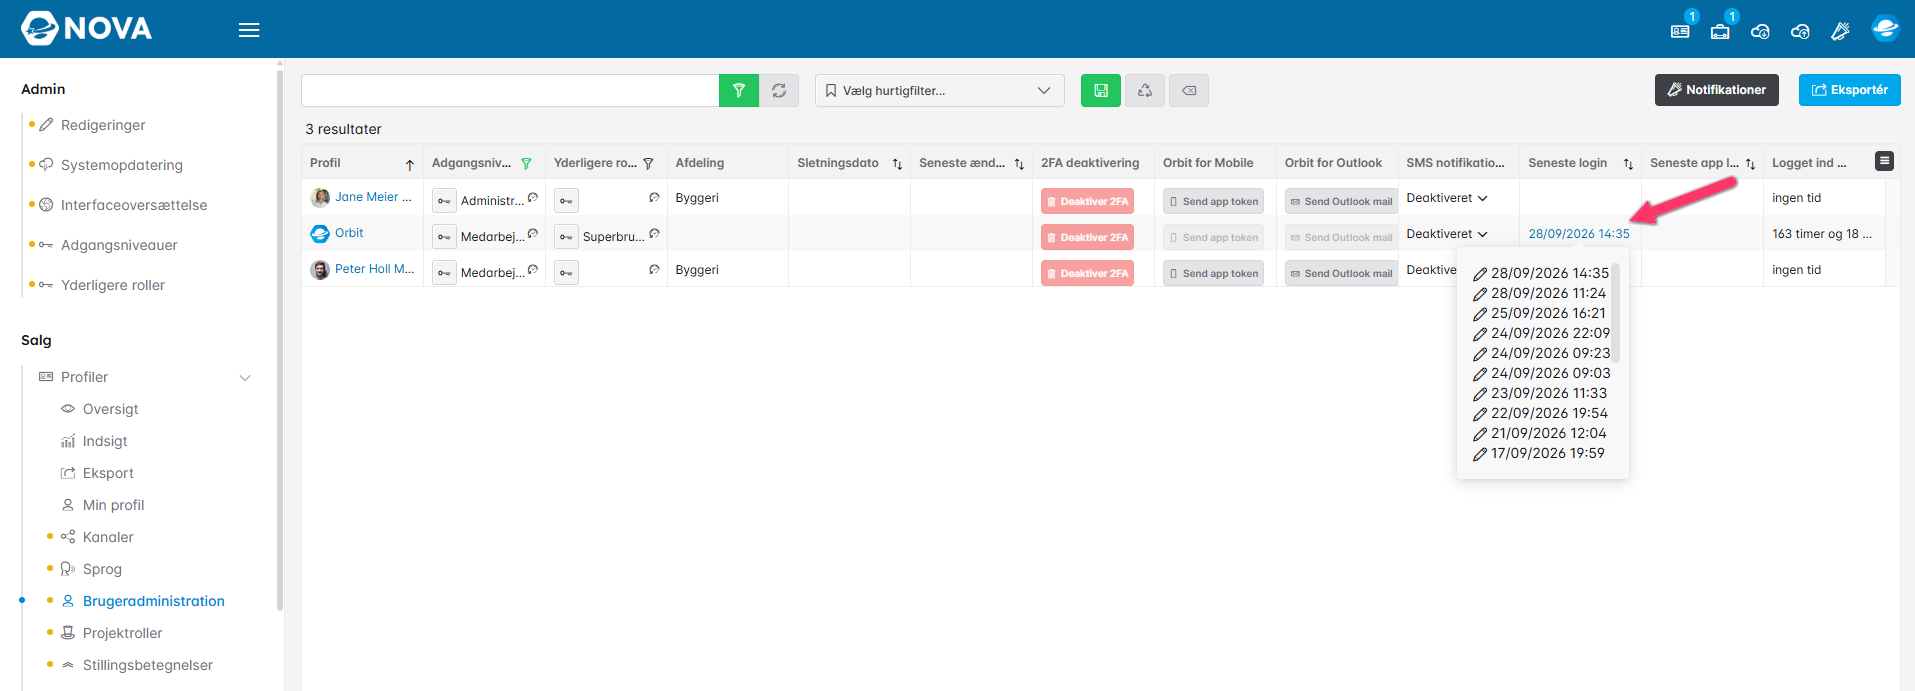Click the access level key button for Orbit

click(x=444, y=236)
